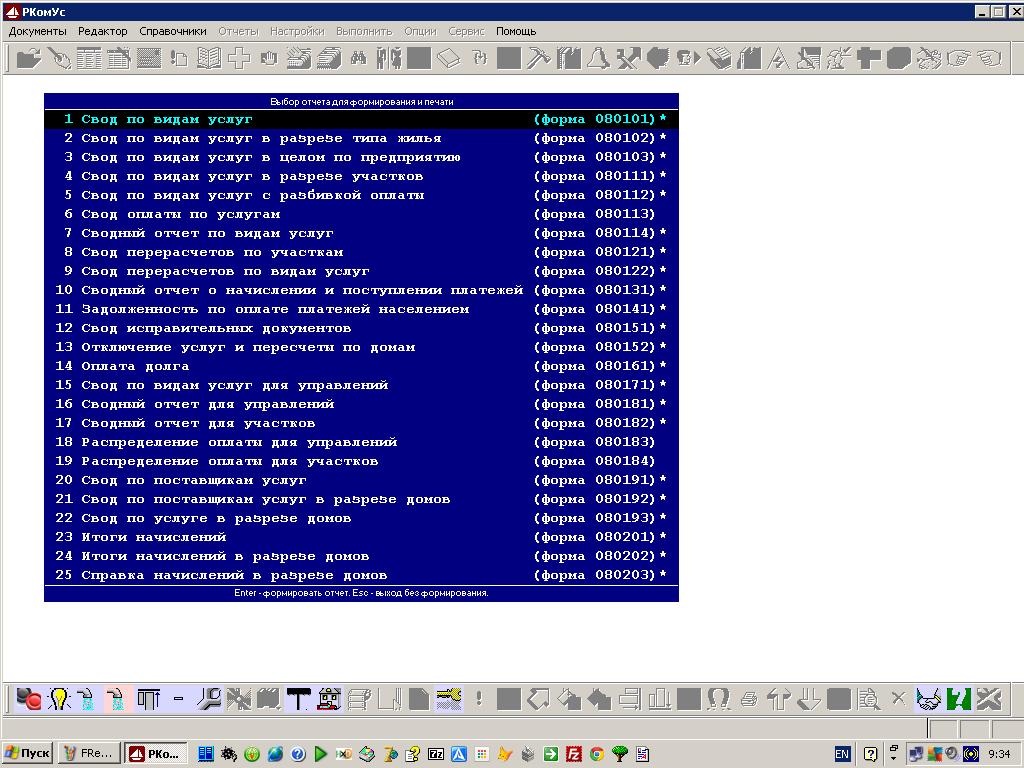Click the green question mark help icon
1024x768 pixels.
coord(959,698)
